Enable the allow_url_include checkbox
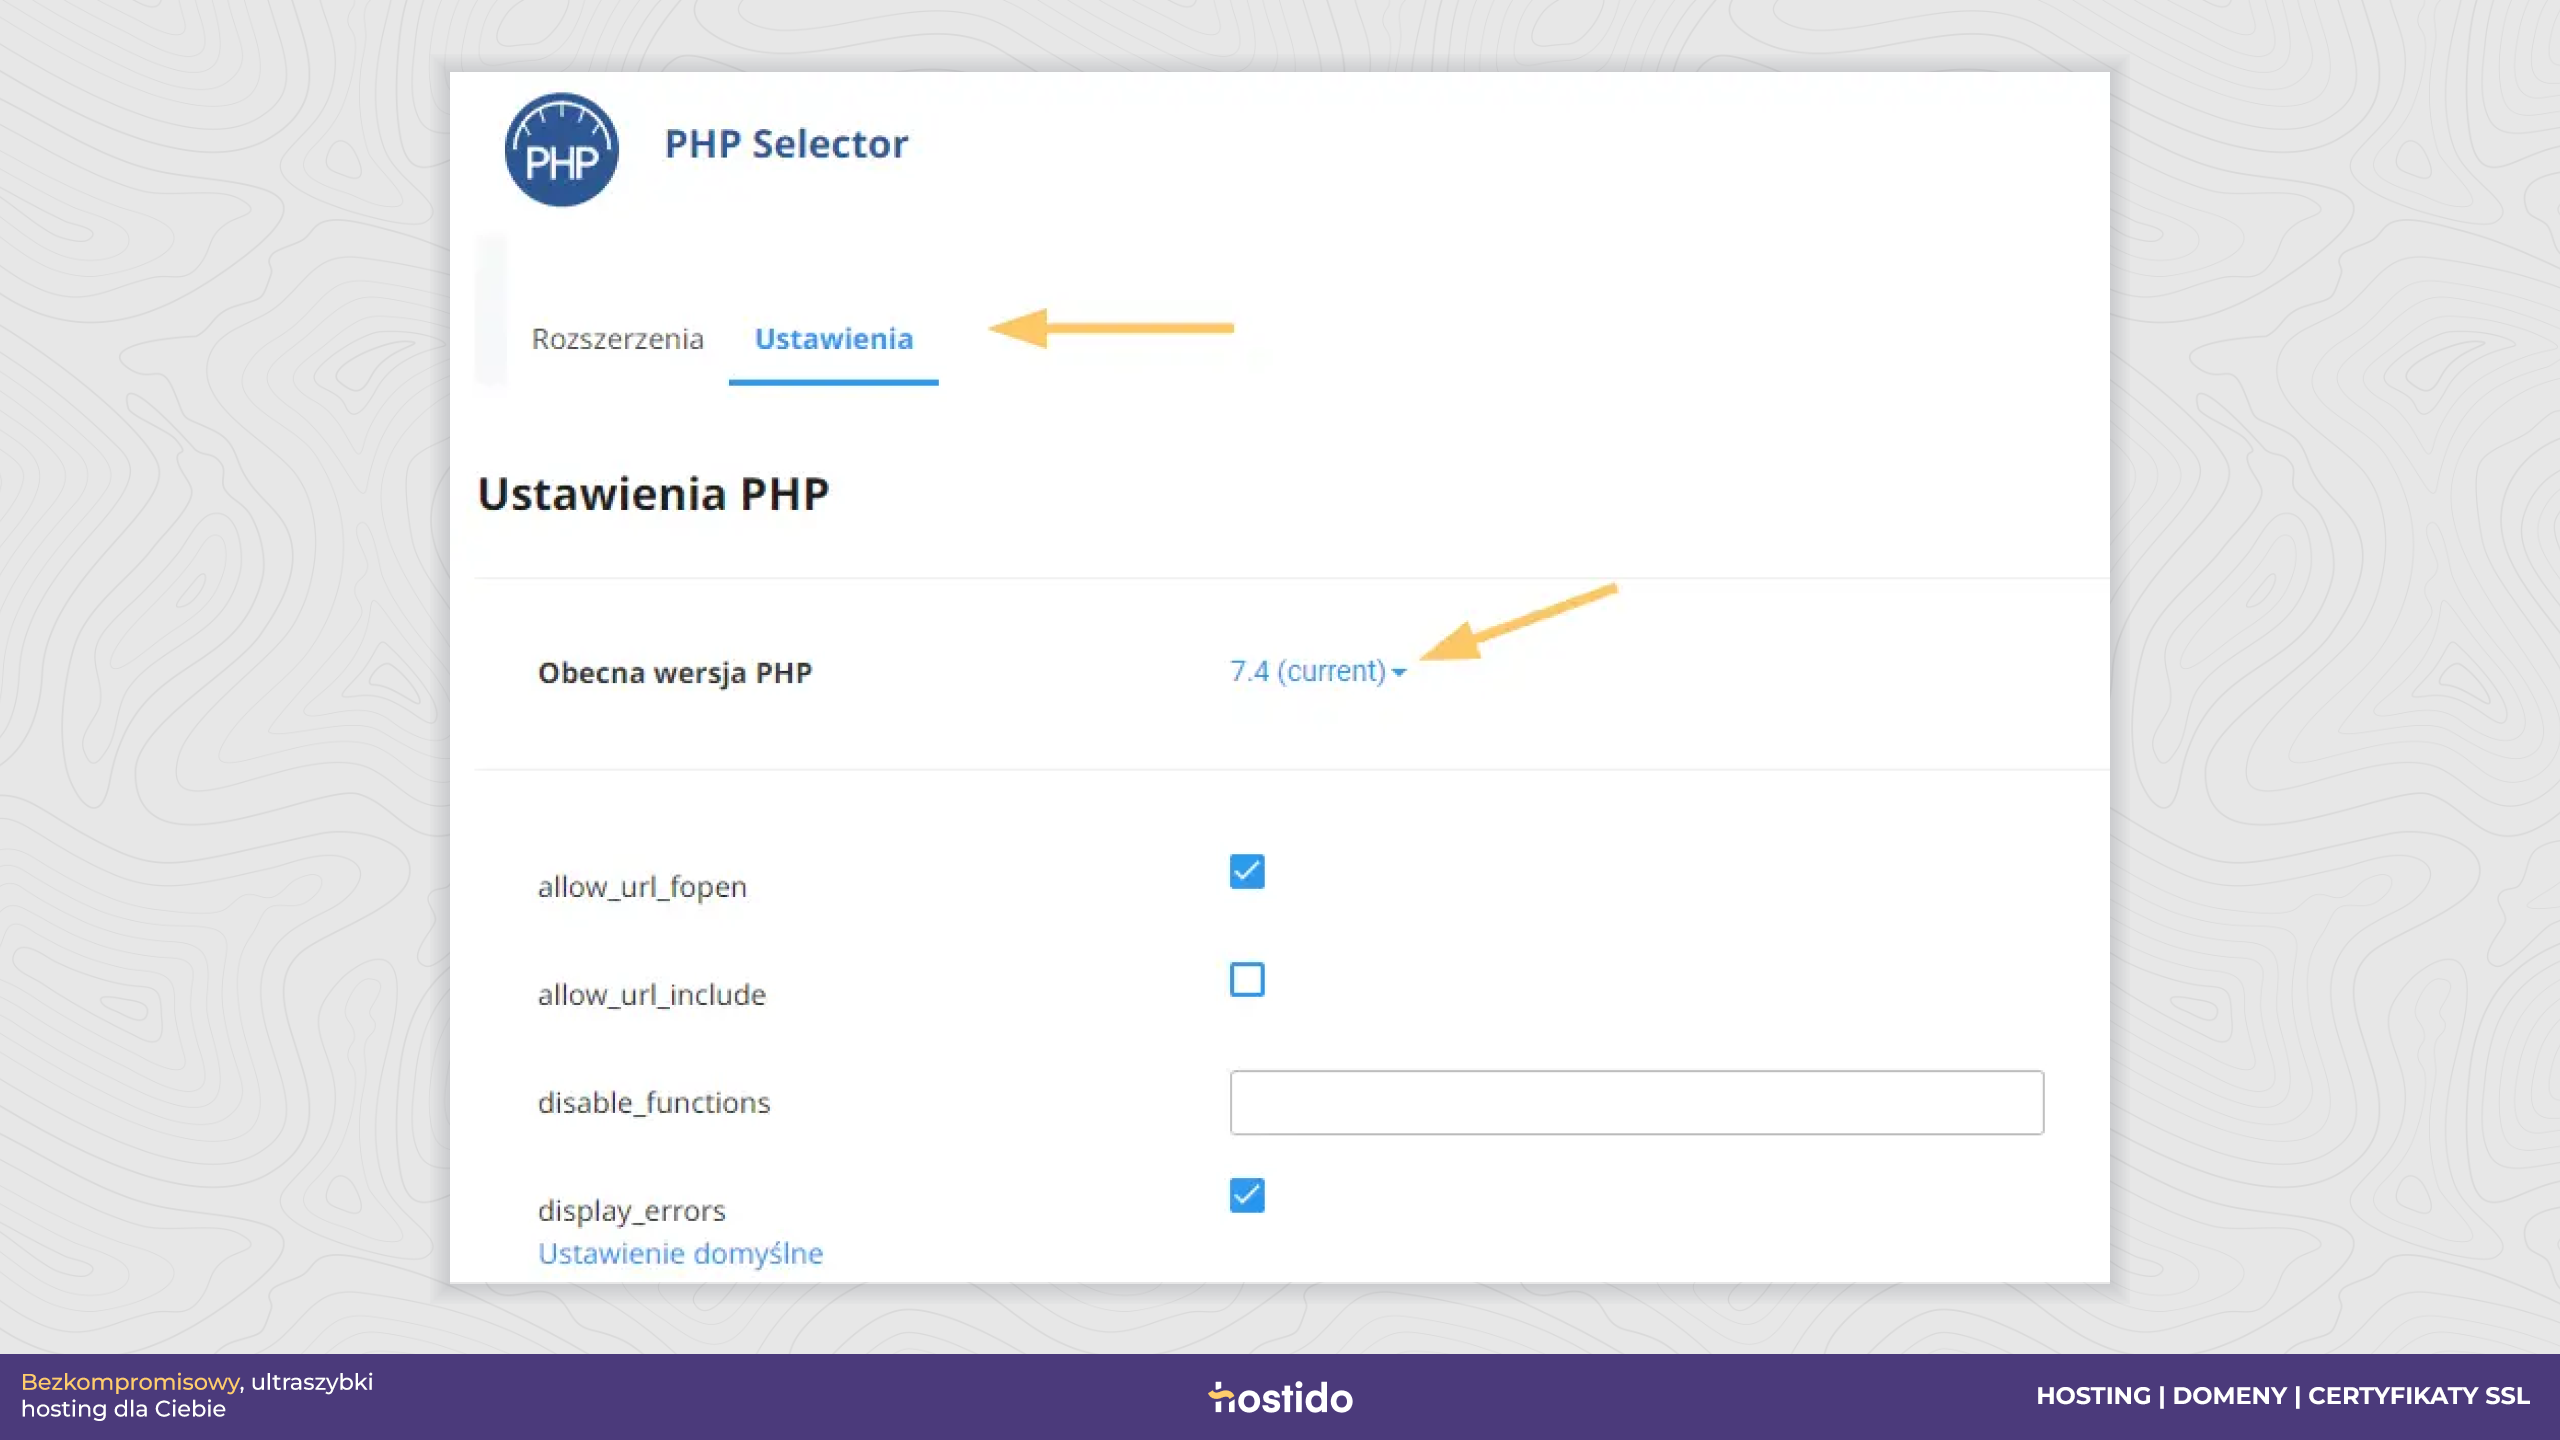This screenshot has width=2560, height=1440. [x=1247, y=979]
